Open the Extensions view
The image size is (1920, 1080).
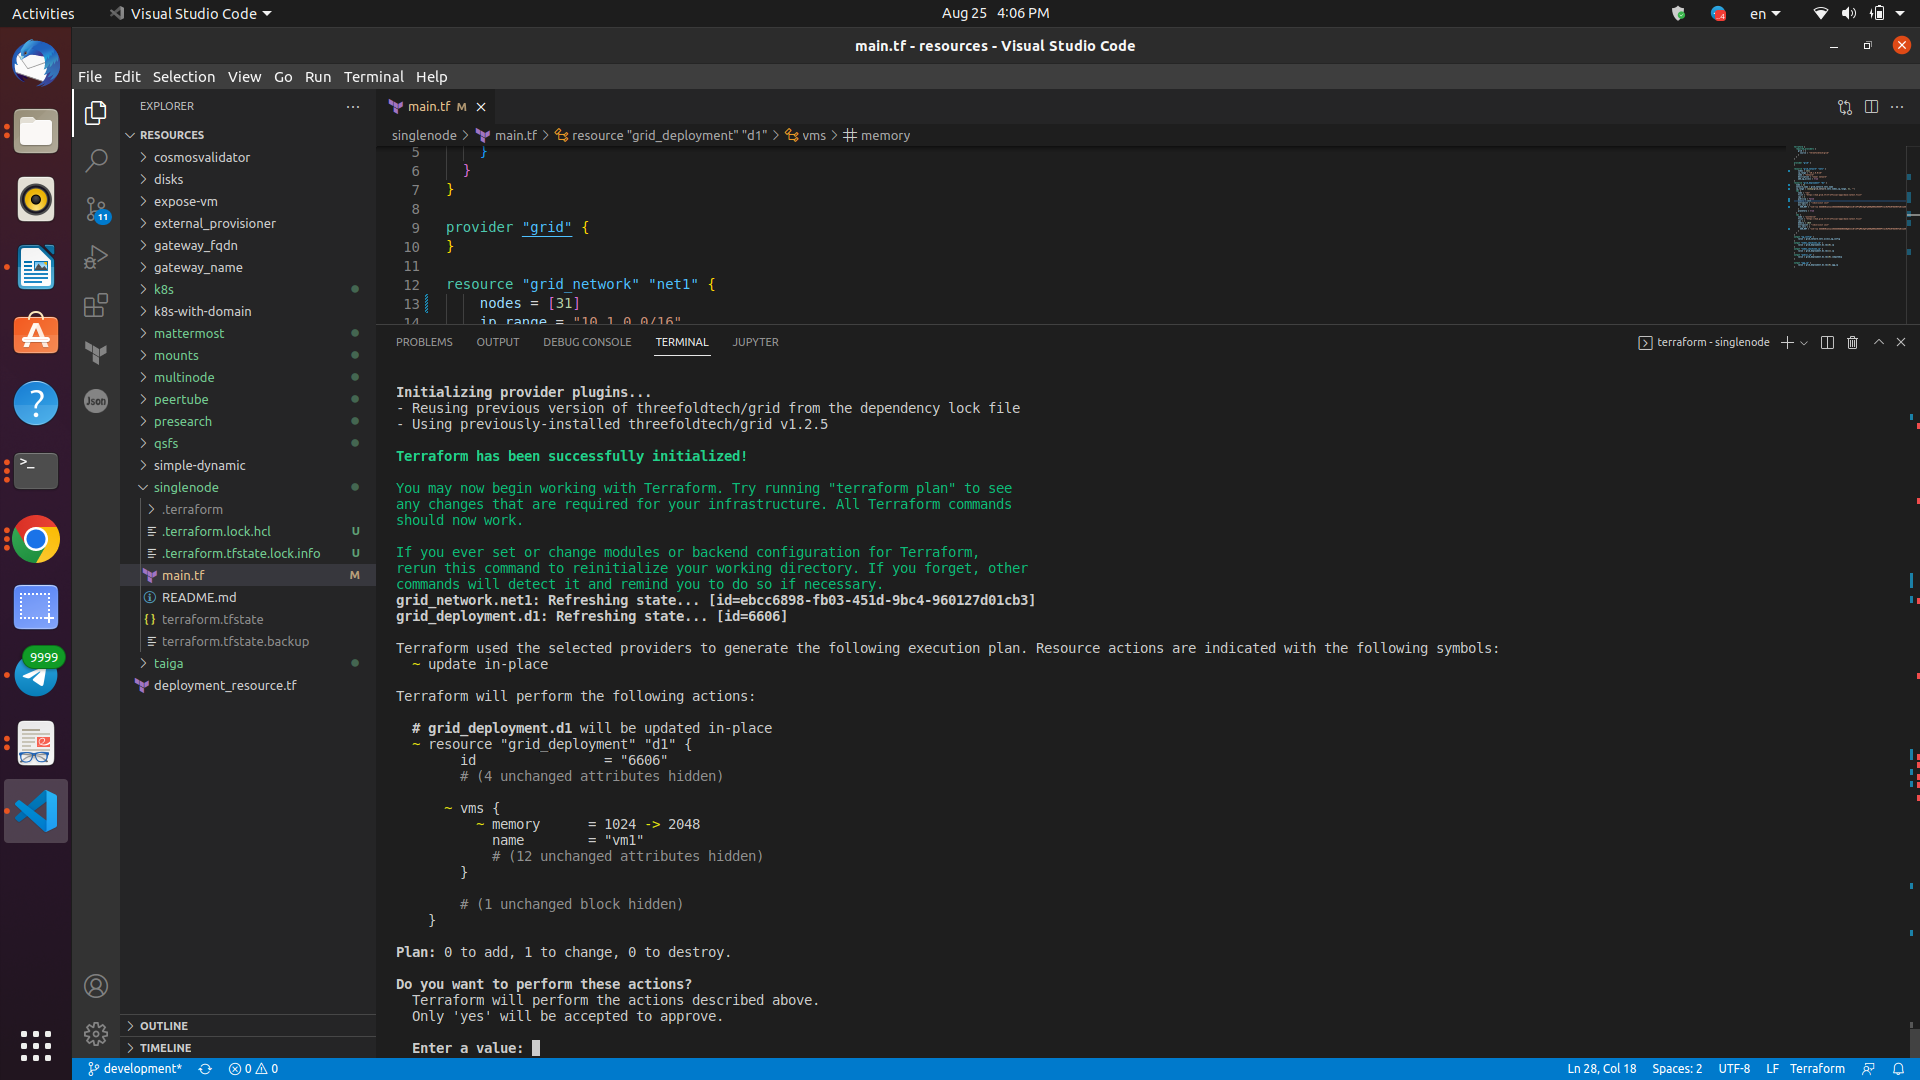click(96, 305)
